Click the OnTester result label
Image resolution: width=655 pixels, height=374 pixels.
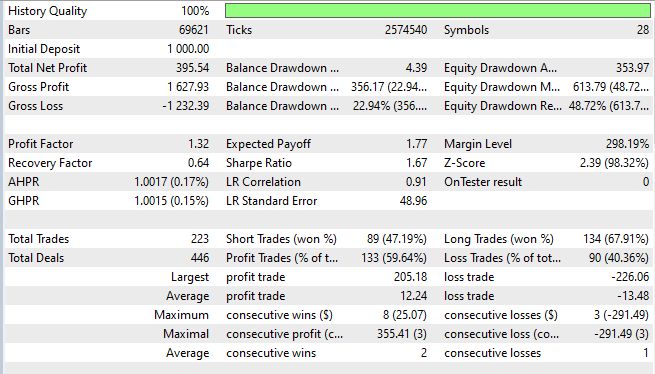tap(483, 182)
